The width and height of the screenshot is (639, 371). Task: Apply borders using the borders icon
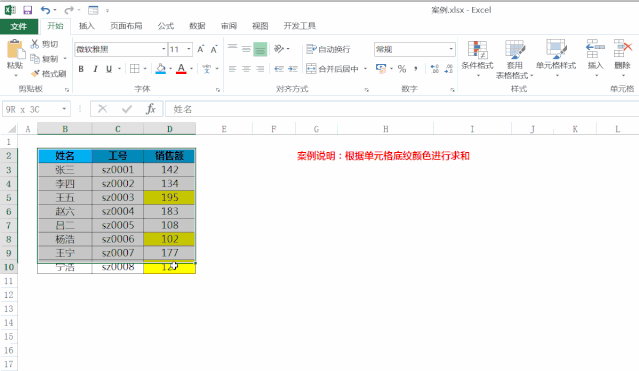click(134, 68)
